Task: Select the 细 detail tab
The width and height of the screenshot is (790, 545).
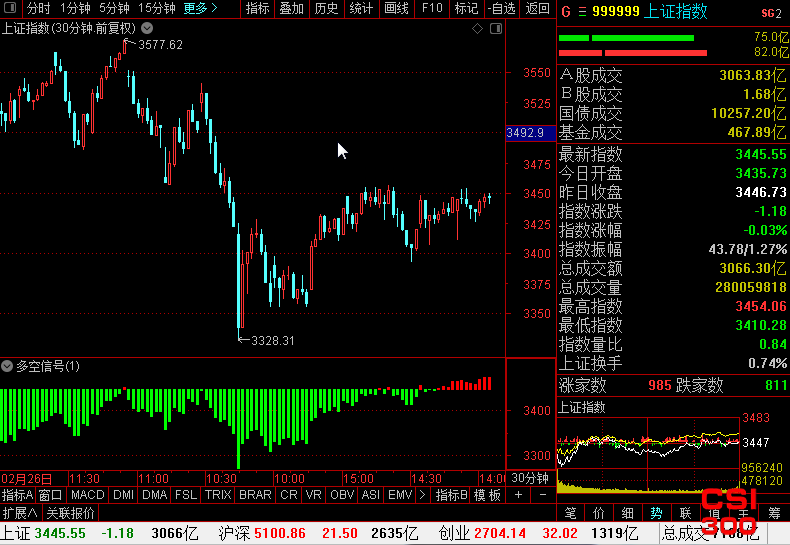Action: pyautogui.click(x=627, y=513)
